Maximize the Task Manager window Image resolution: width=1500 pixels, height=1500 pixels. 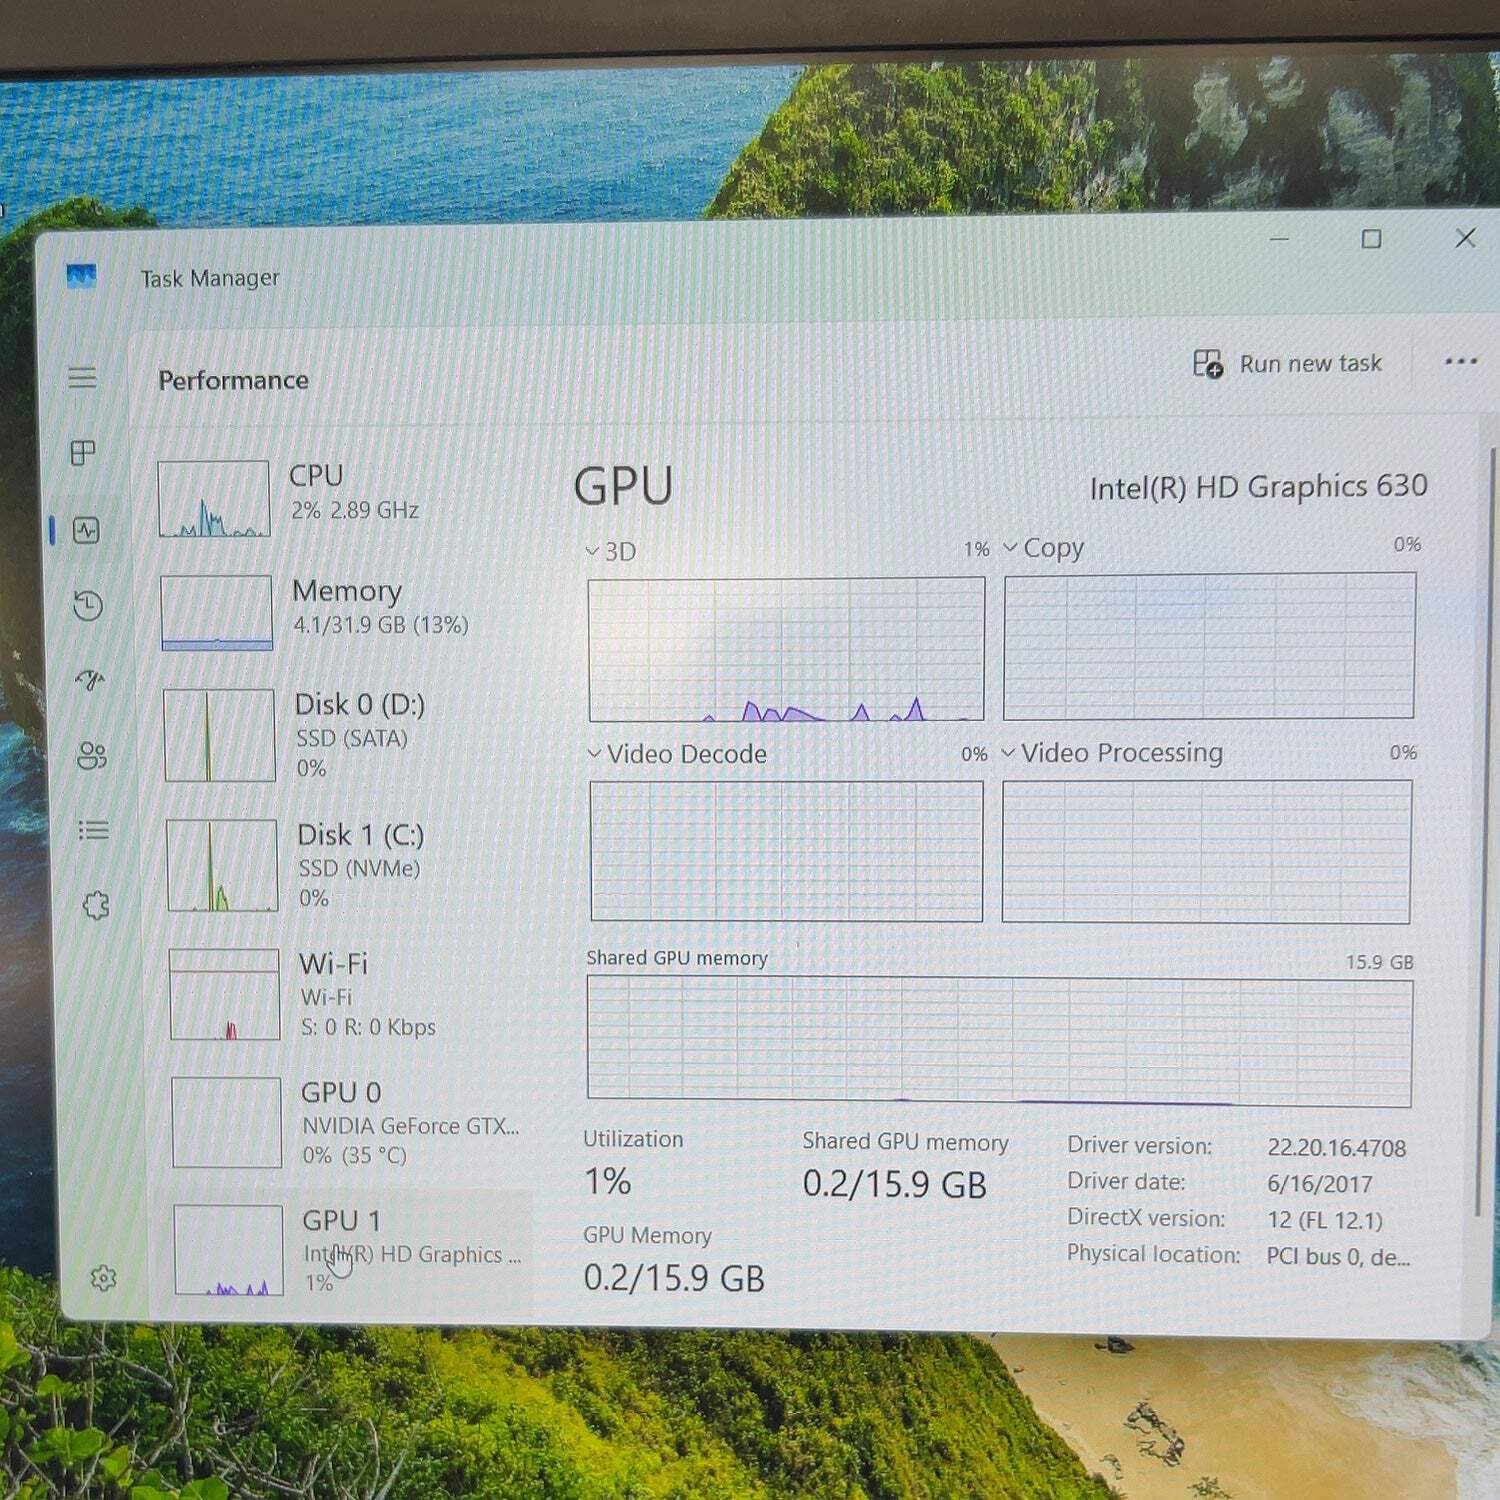[1372, 238]
